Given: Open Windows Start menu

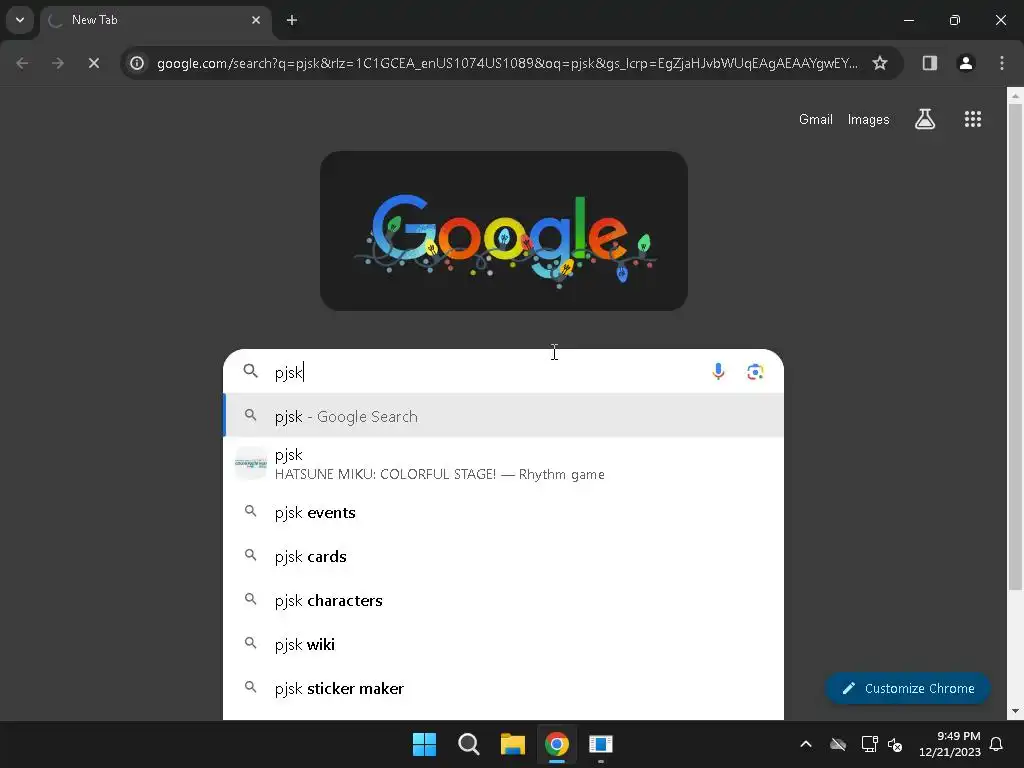Looking at the screenshot, I should 424,744.
